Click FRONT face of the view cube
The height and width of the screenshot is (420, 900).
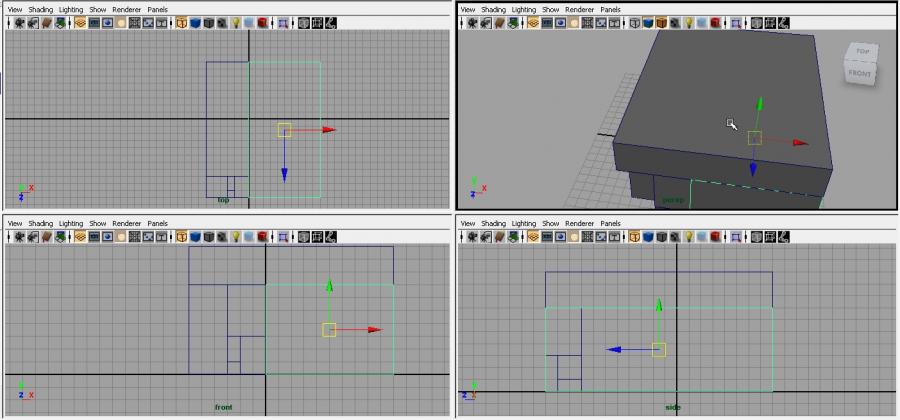[x=859, y=73]
